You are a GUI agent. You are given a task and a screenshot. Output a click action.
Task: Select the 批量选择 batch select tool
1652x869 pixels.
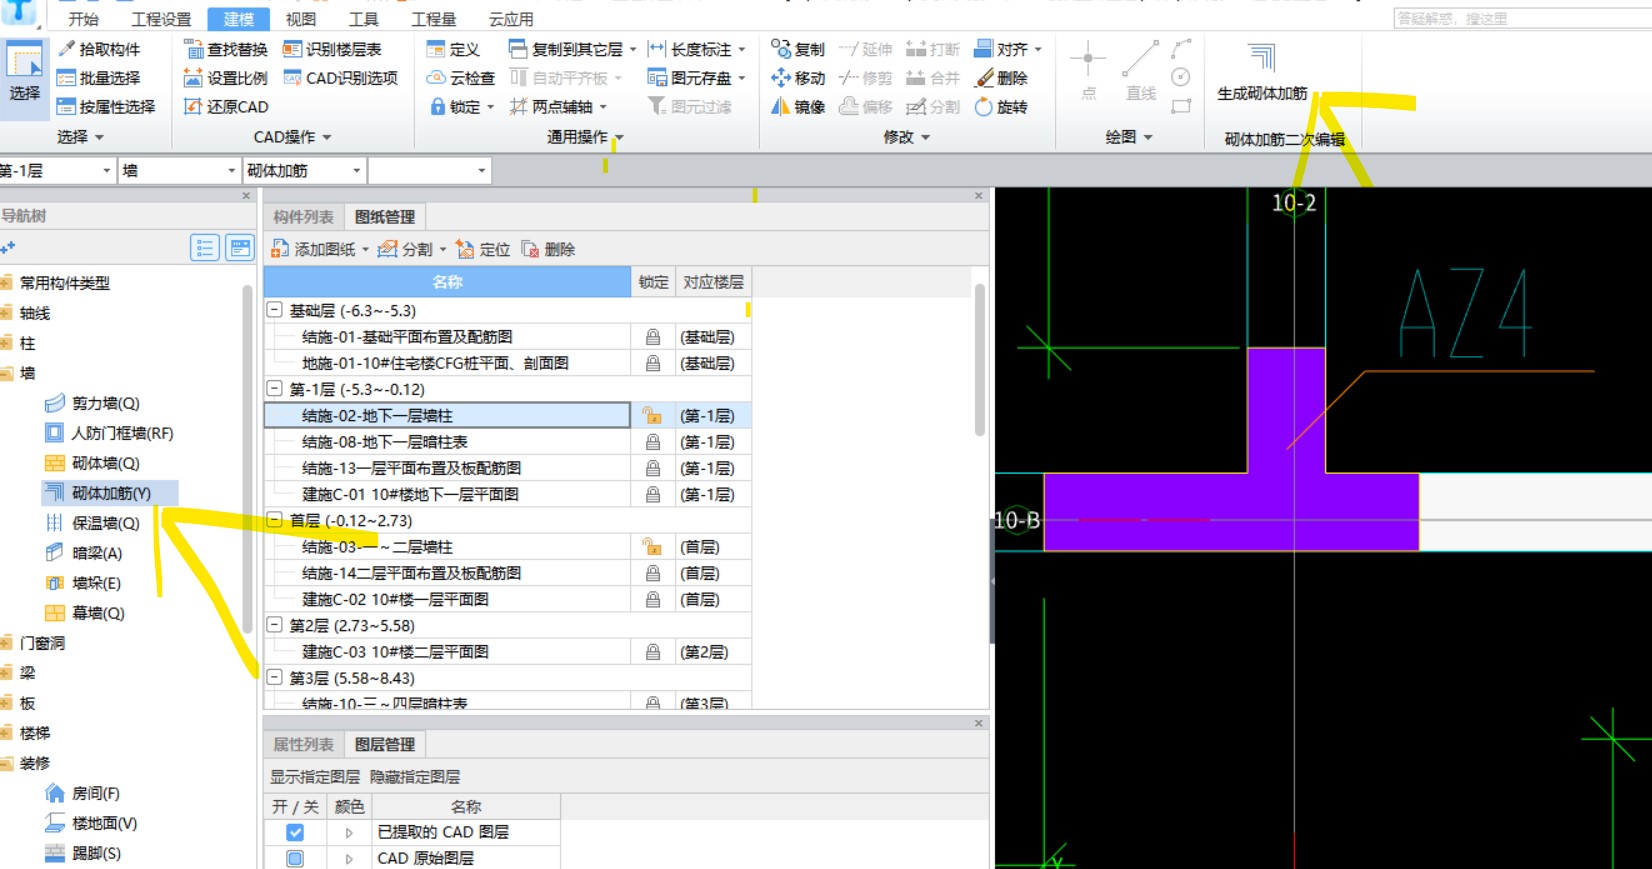click(x=98, y=78)
